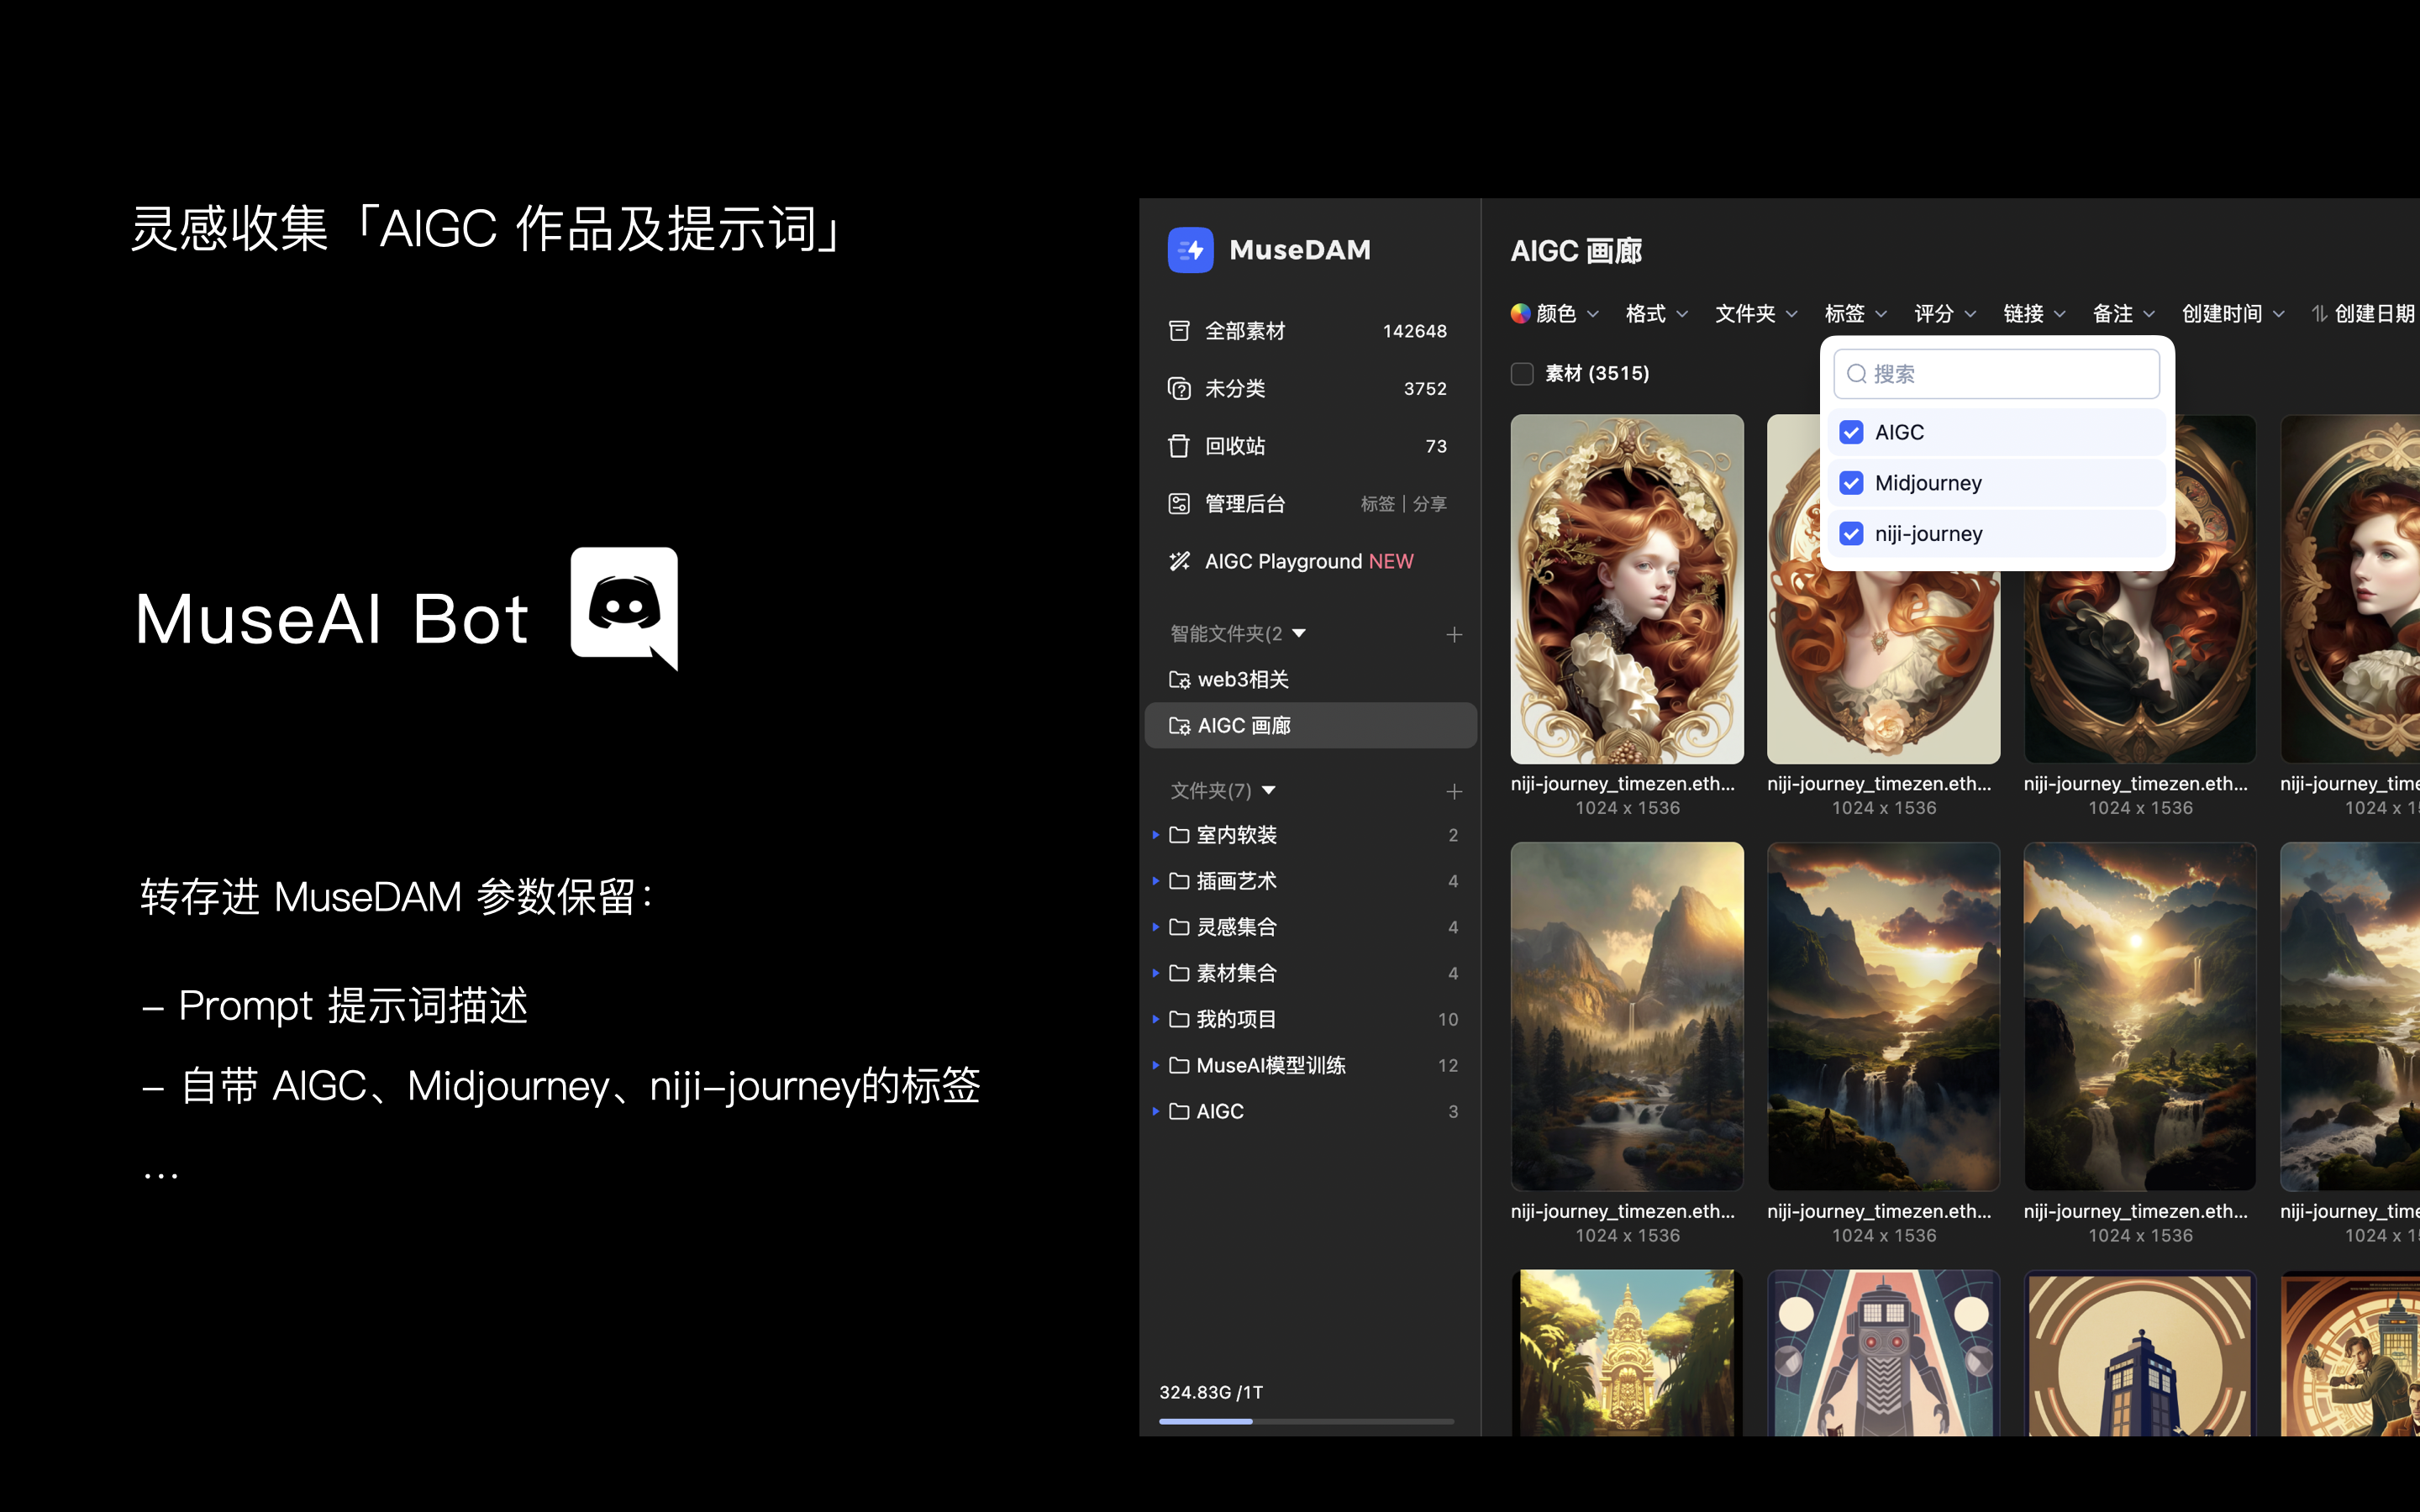2420x1512 pixels.
Task: Click the 标签 link under 管理后台
Action: click(1377, 504)
